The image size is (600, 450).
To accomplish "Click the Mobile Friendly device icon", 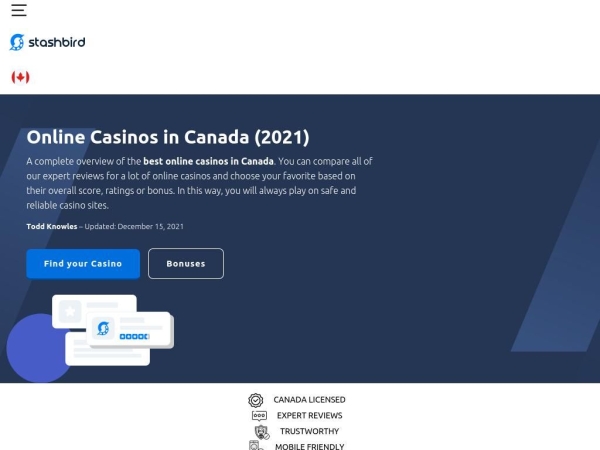I will tap(256, 446).
